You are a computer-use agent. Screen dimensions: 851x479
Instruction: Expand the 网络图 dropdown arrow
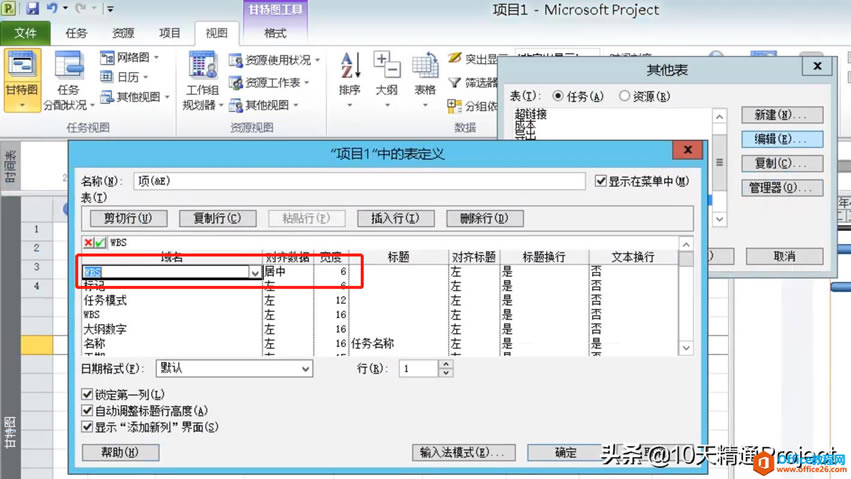click(x=156, y=58)
